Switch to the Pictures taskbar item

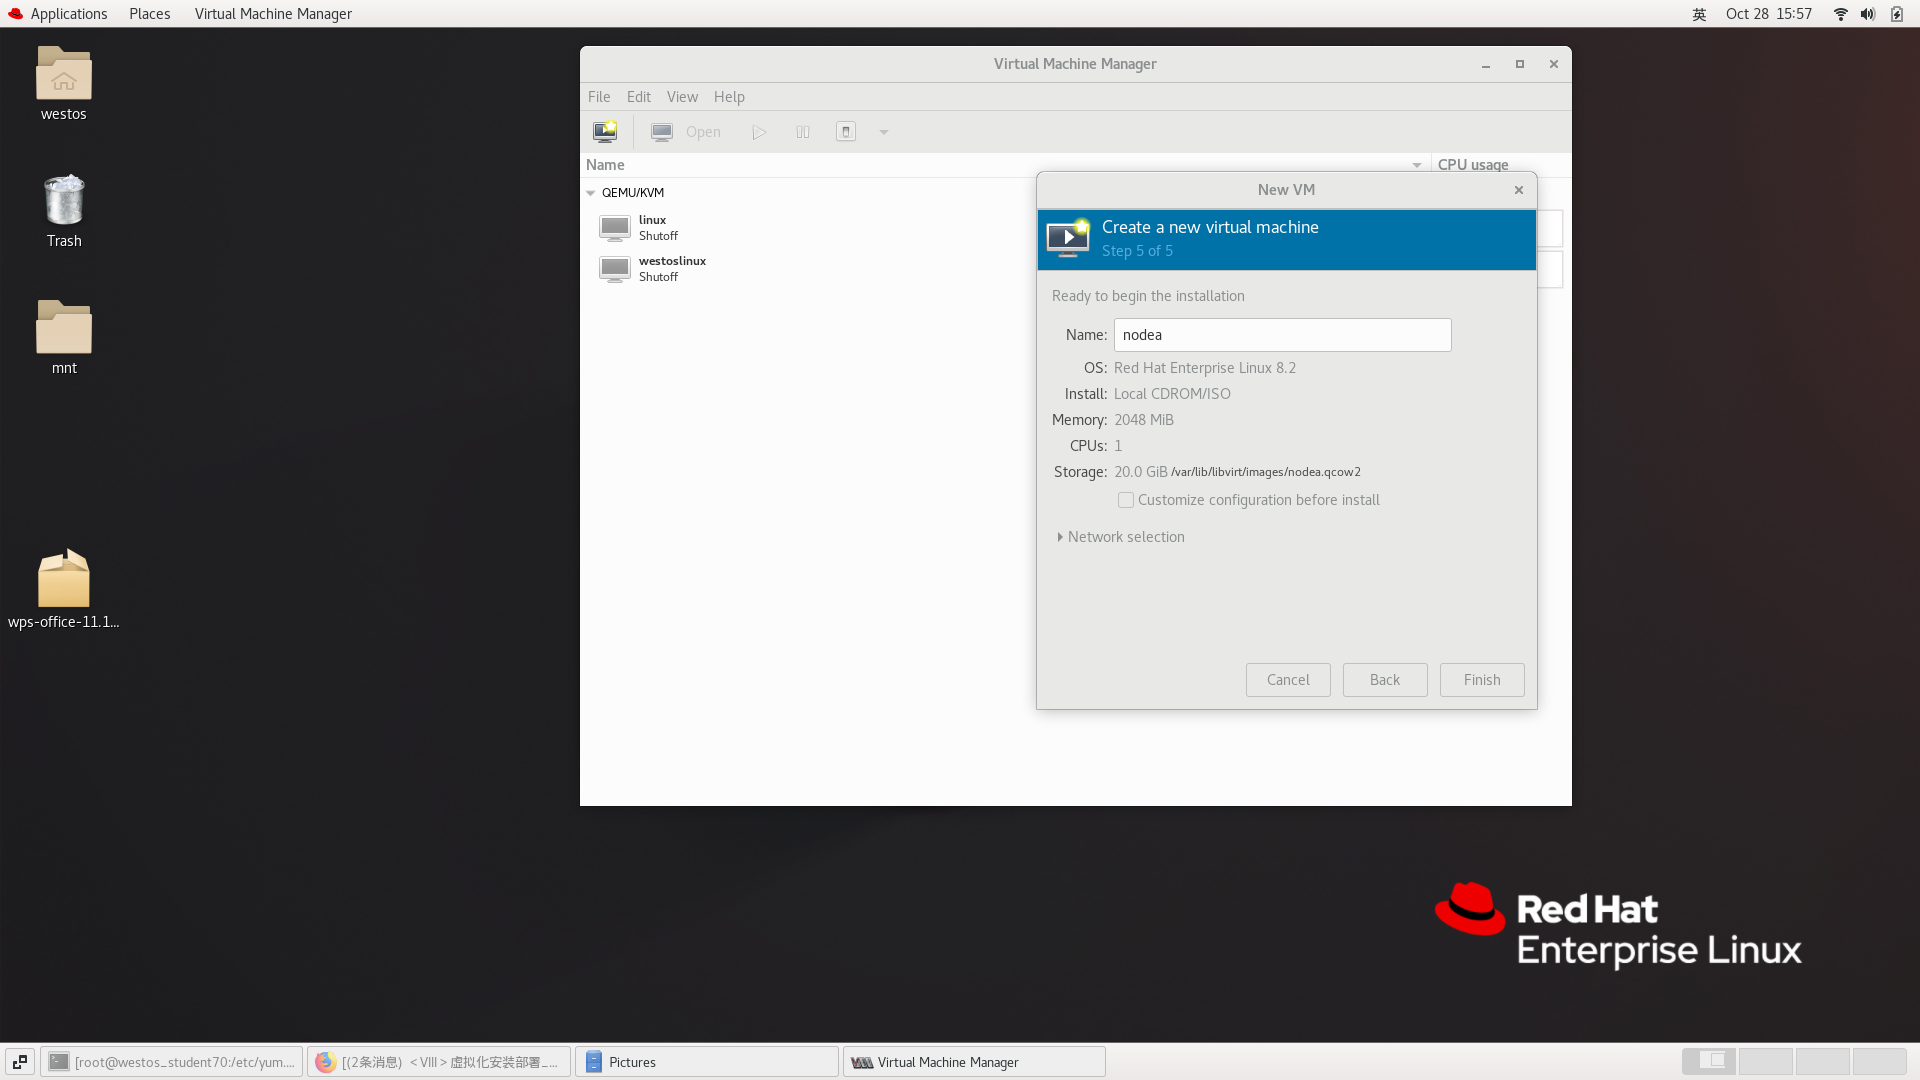[707, 1062]
